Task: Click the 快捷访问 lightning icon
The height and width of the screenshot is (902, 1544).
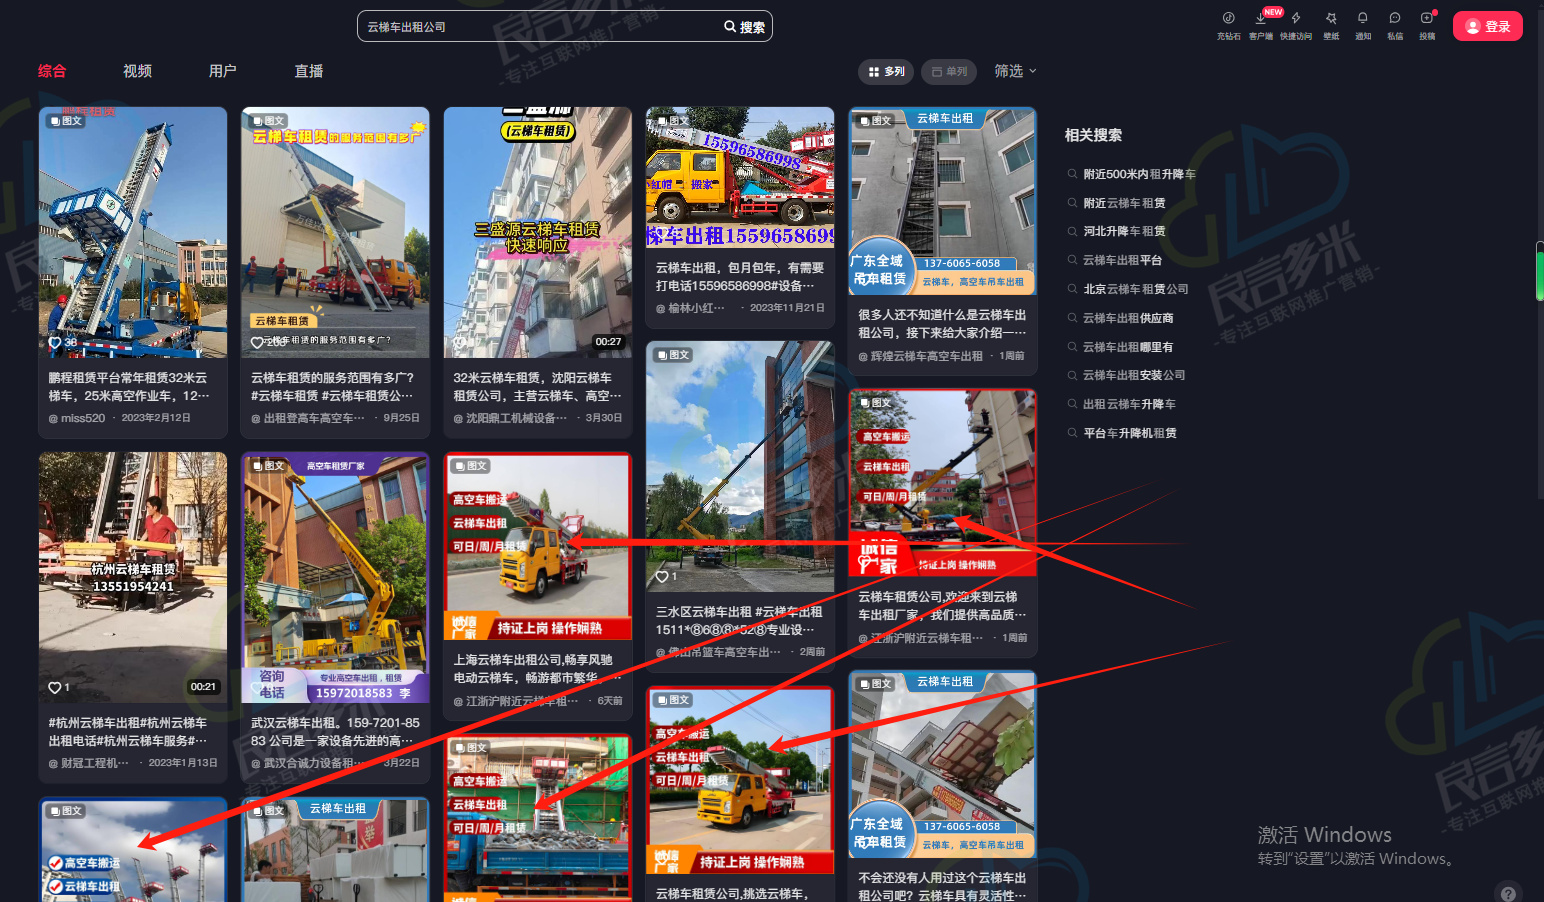Action: click(1296, 18)
